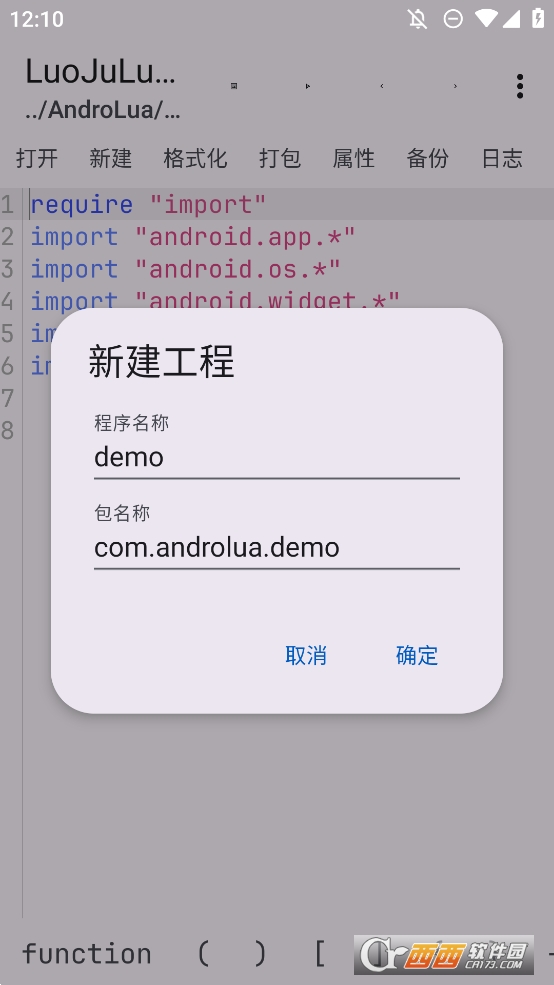Open the three-dot overflow menu
Viewport: 554px width, 985px height.
point(519,86)
